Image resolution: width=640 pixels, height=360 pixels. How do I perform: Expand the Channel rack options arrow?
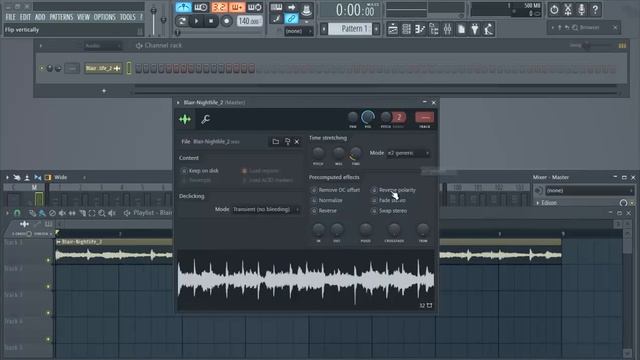[x=41, y=46]
